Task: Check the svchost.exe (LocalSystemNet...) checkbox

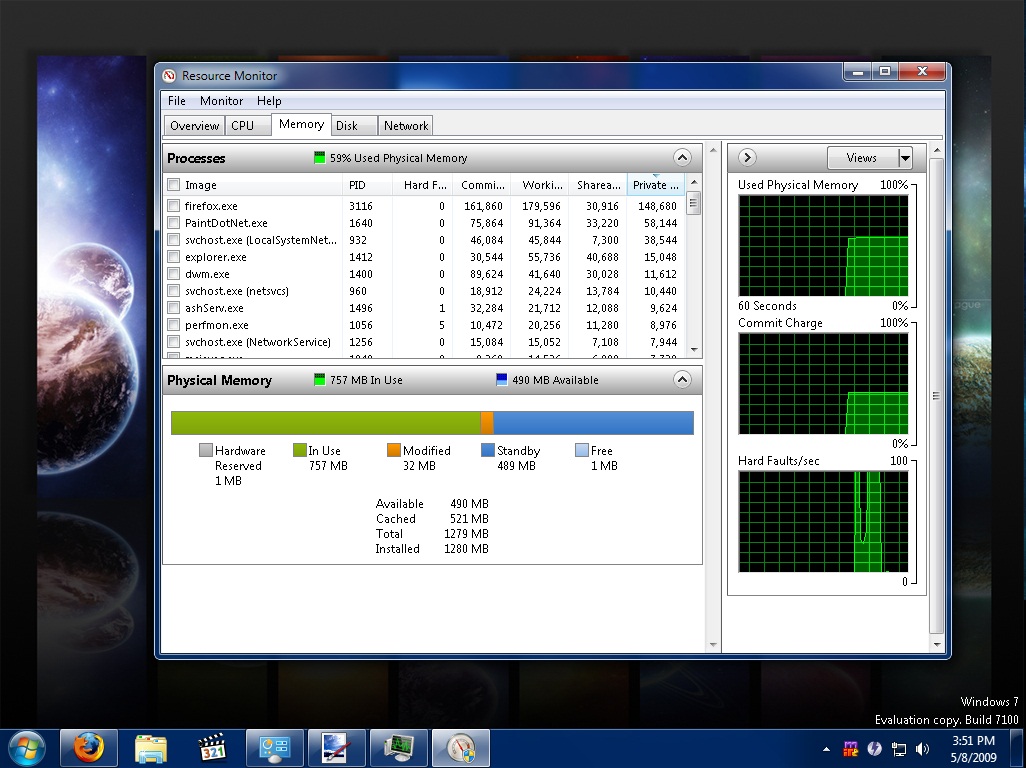Action: (x=173, y=240)
